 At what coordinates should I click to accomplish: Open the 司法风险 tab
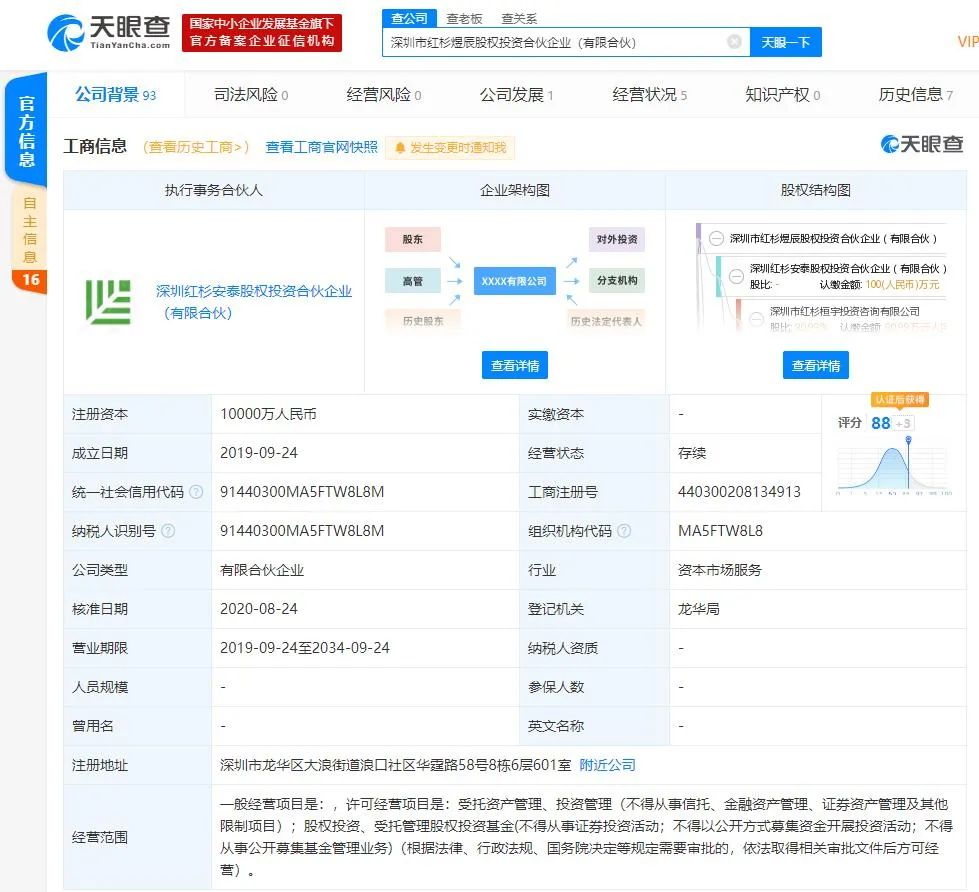coord(251,95)
